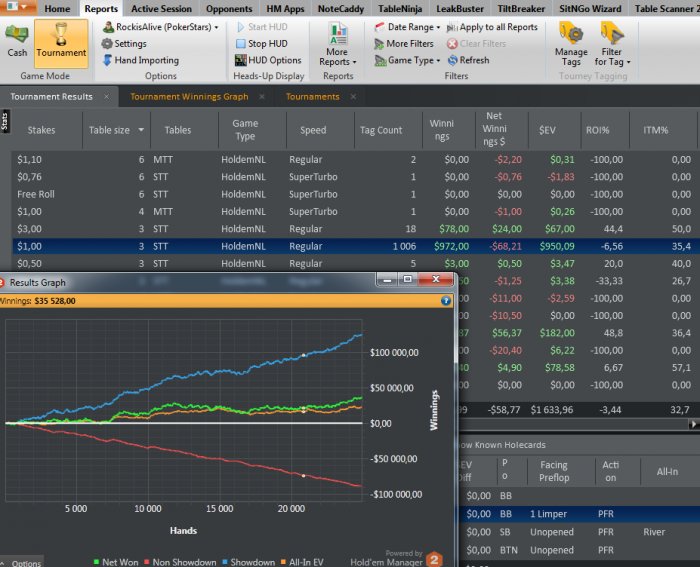Click the horizontal scrollbar right arrow
Image resolution: width=700 pixels, height=567 pixels.
[x=694, y=424]
